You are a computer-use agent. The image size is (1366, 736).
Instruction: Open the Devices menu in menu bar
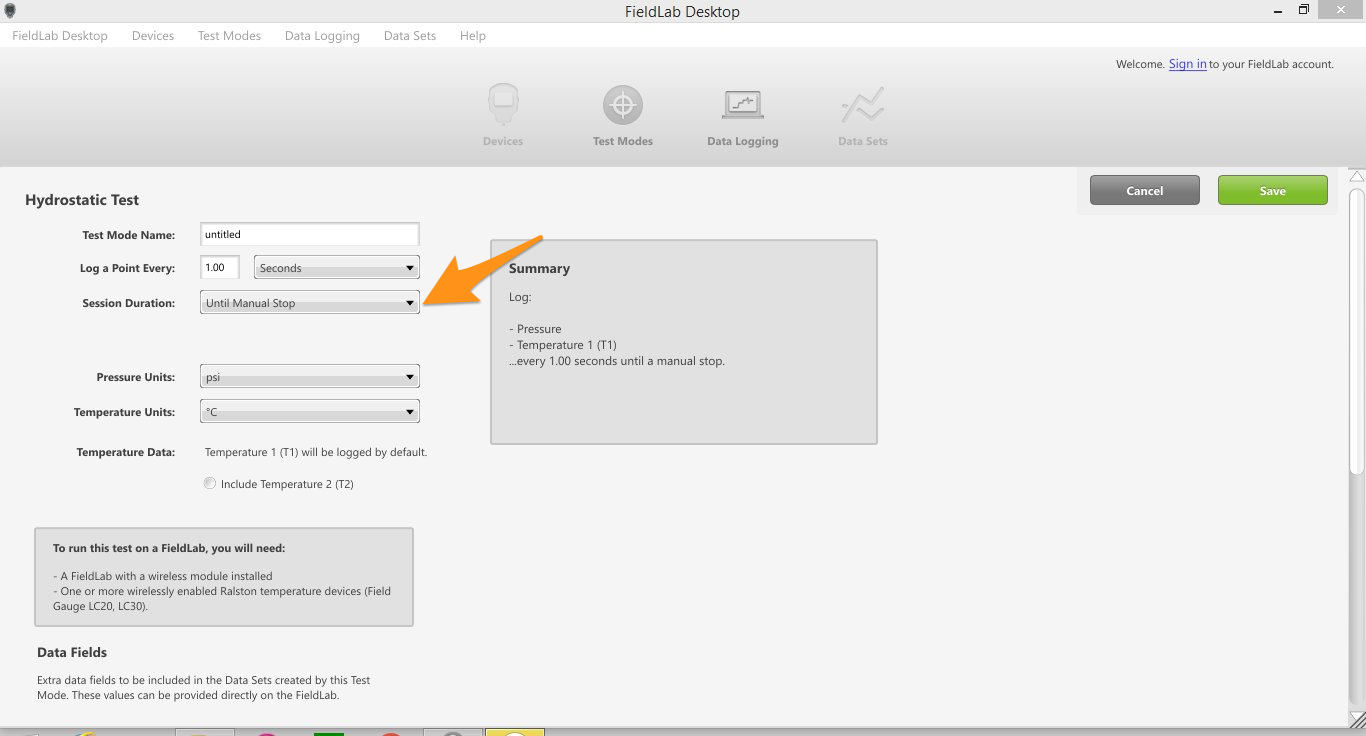153,36
